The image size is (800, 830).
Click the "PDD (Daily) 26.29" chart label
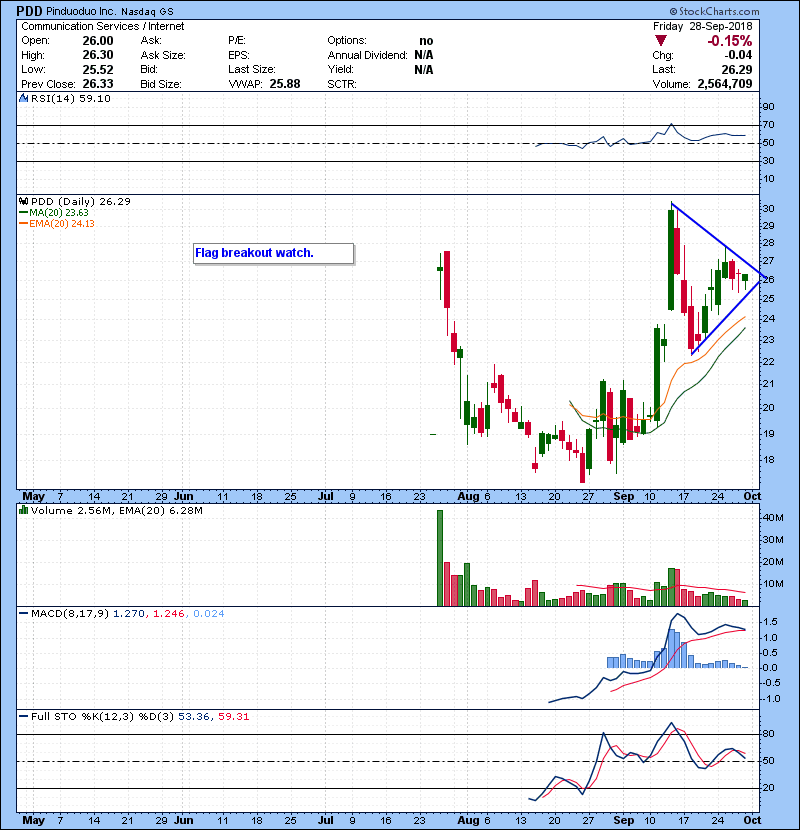pos(80,201)
